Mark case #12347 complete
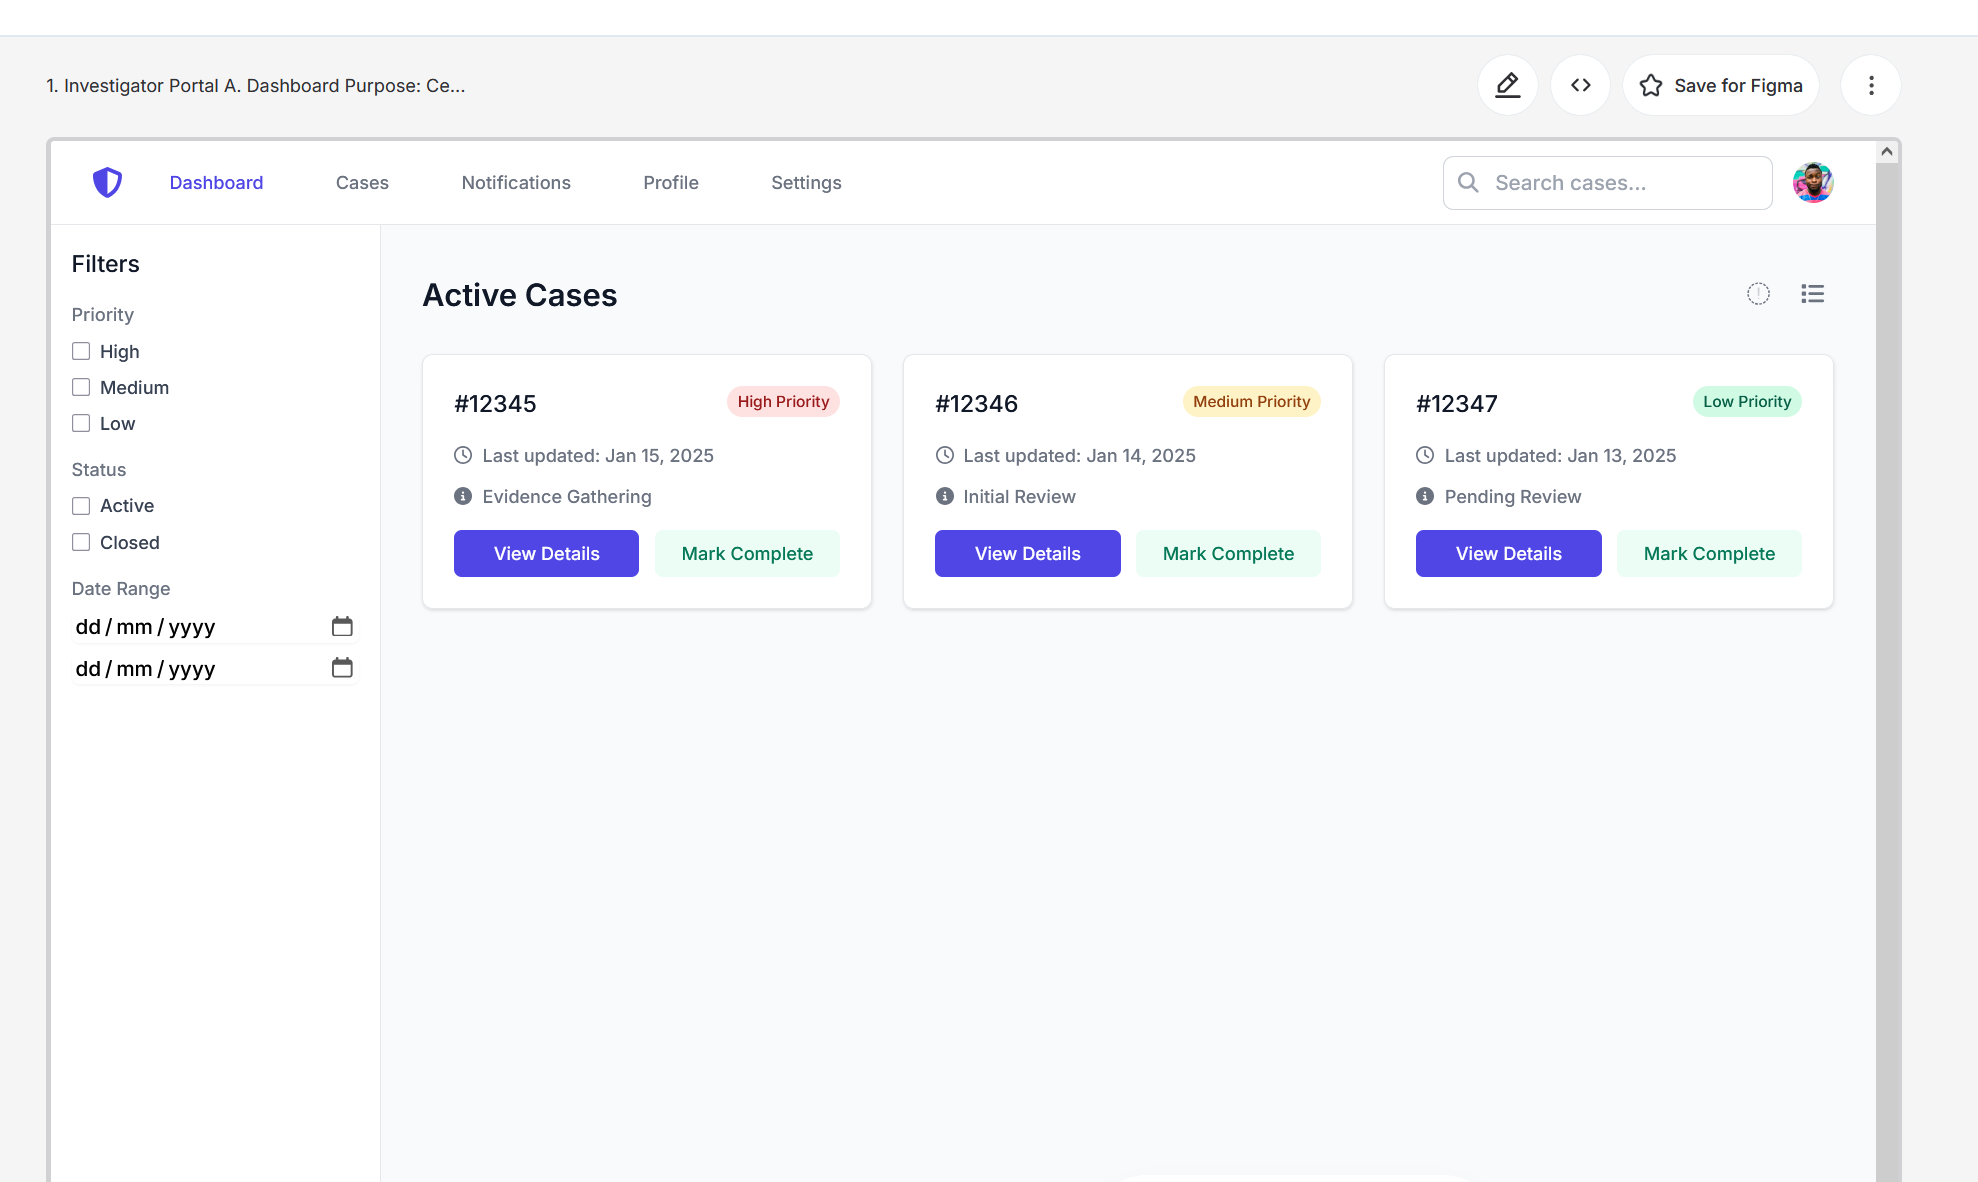The image size is (1978, 1182). coord(1709,553)
